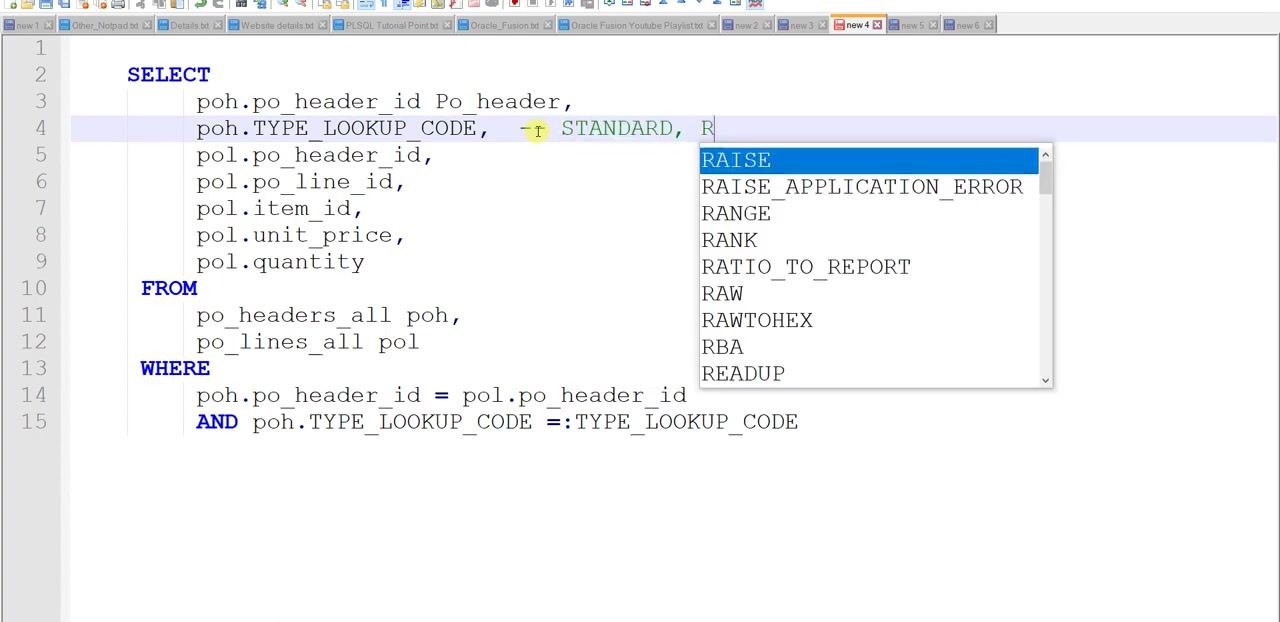The image size is (1280, 622).
Task: Click the join condition on line 14
Action: click(x=441, y=395)
